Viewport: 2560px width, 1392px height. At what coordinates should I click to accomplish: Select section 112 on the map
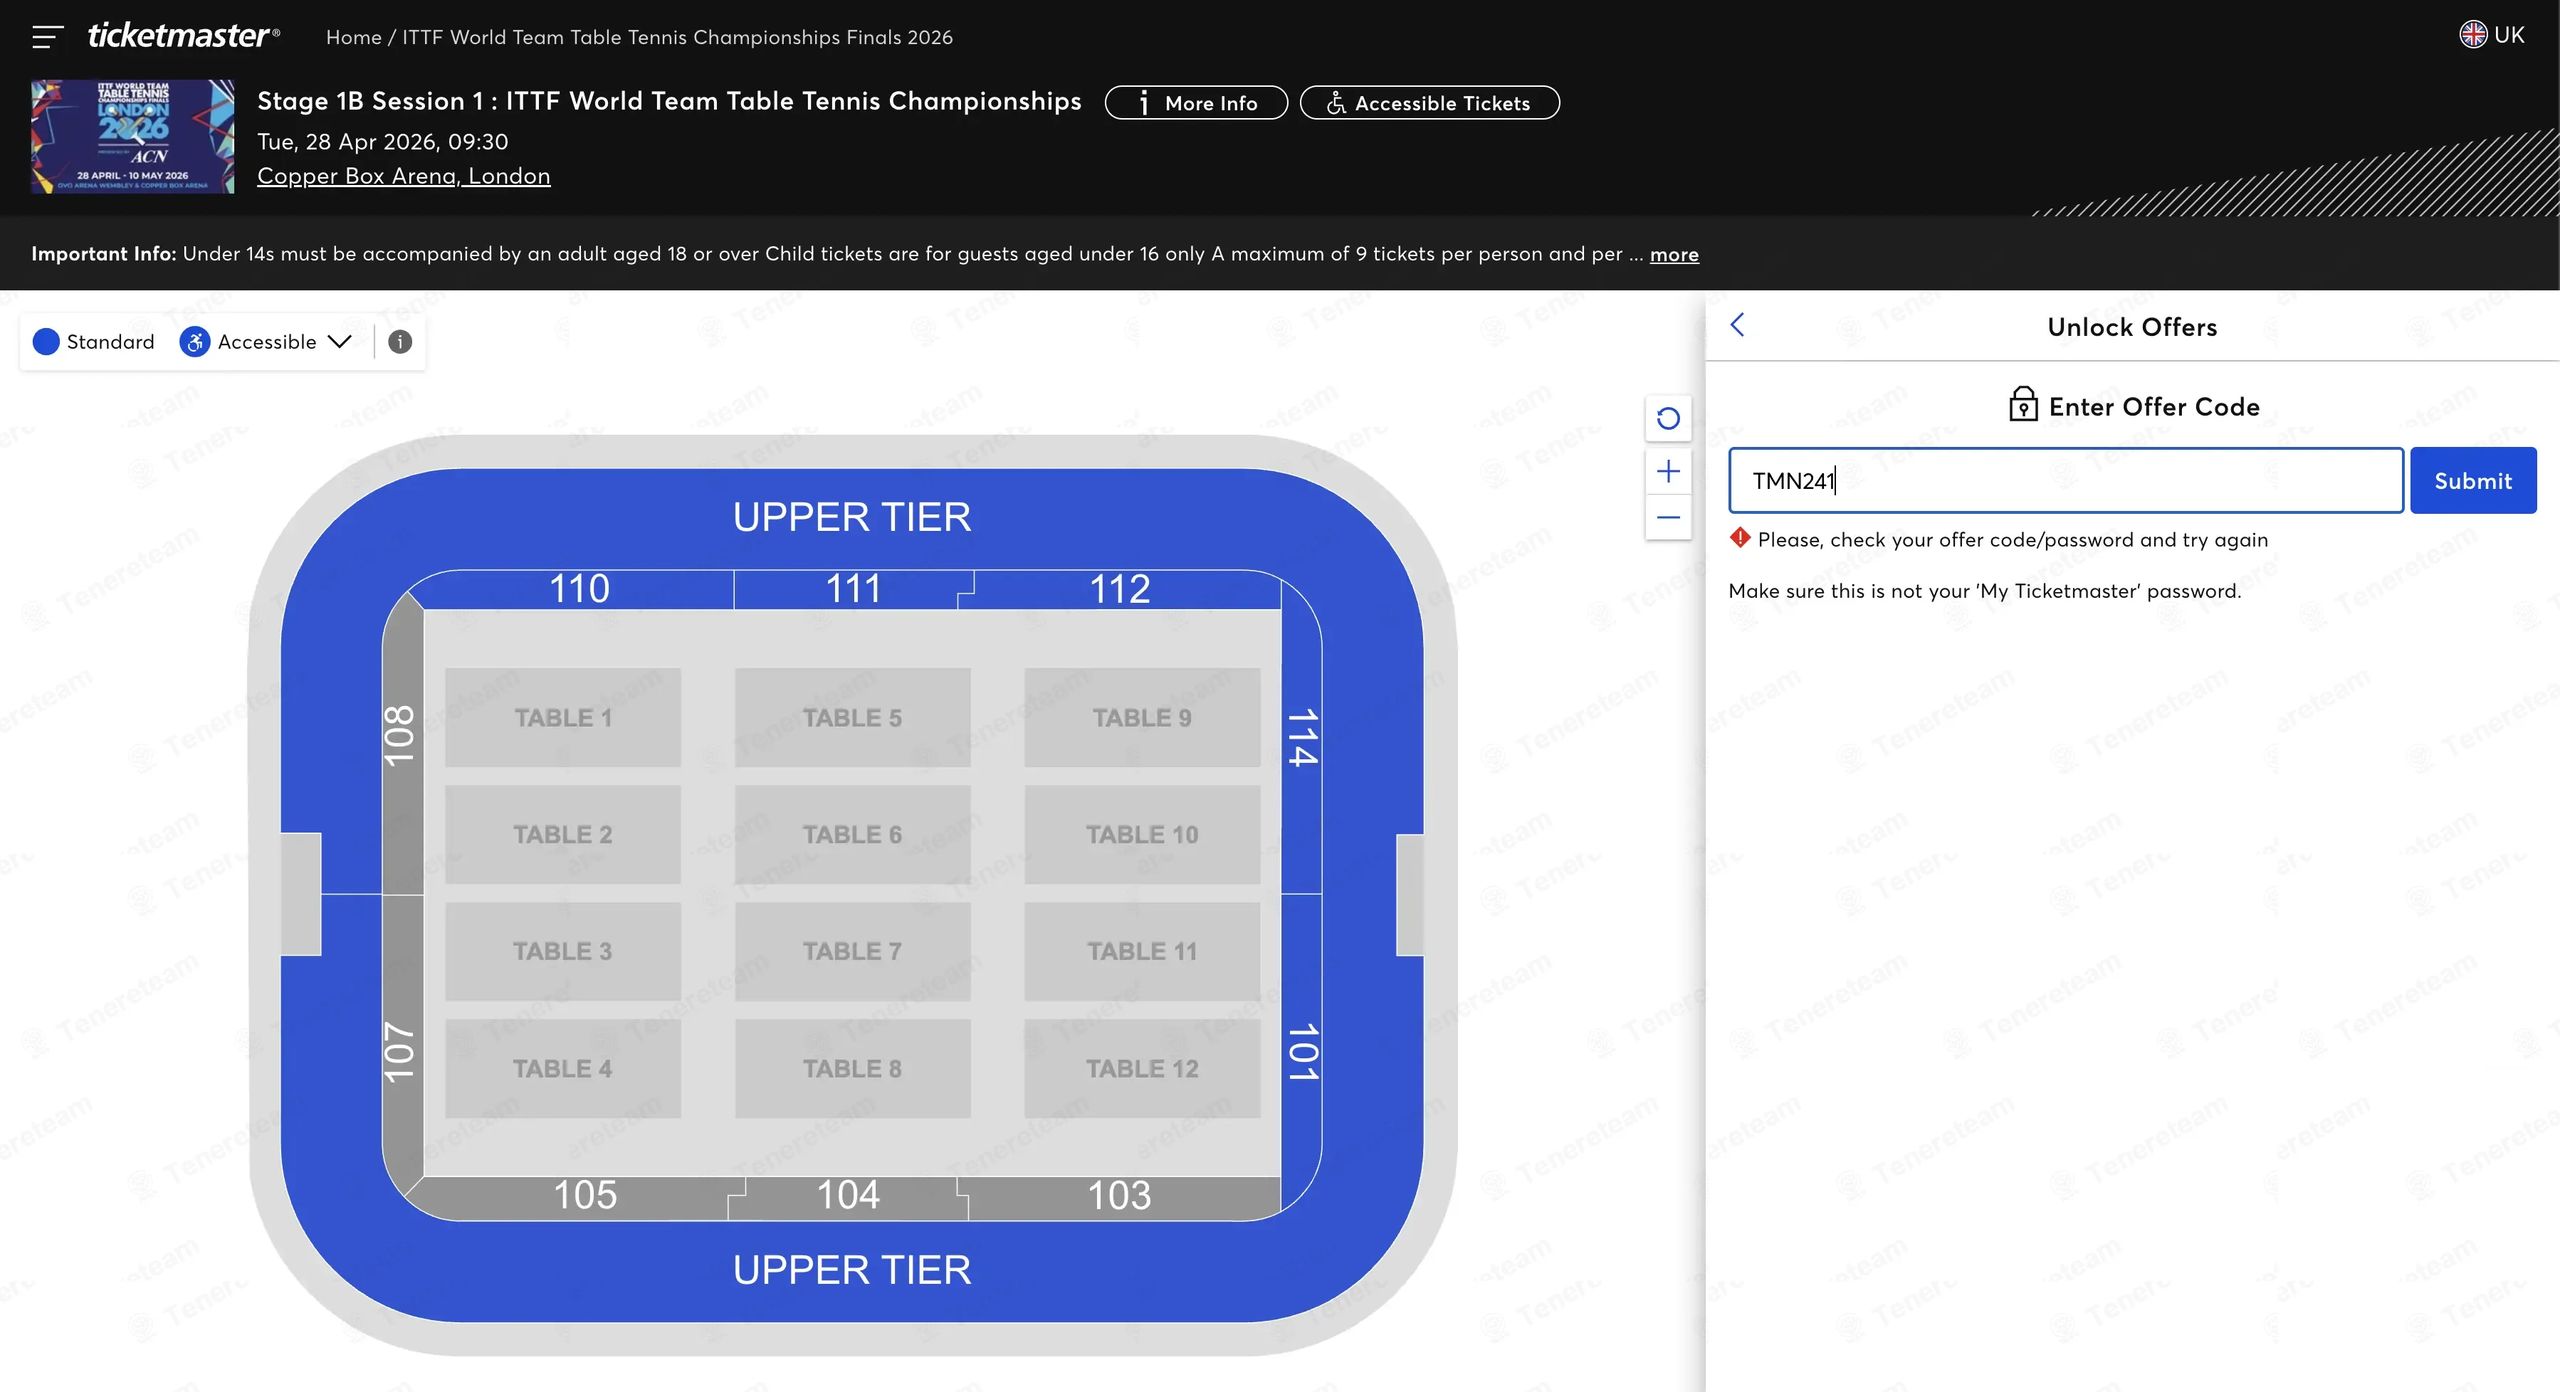(x=1120, y=589)
